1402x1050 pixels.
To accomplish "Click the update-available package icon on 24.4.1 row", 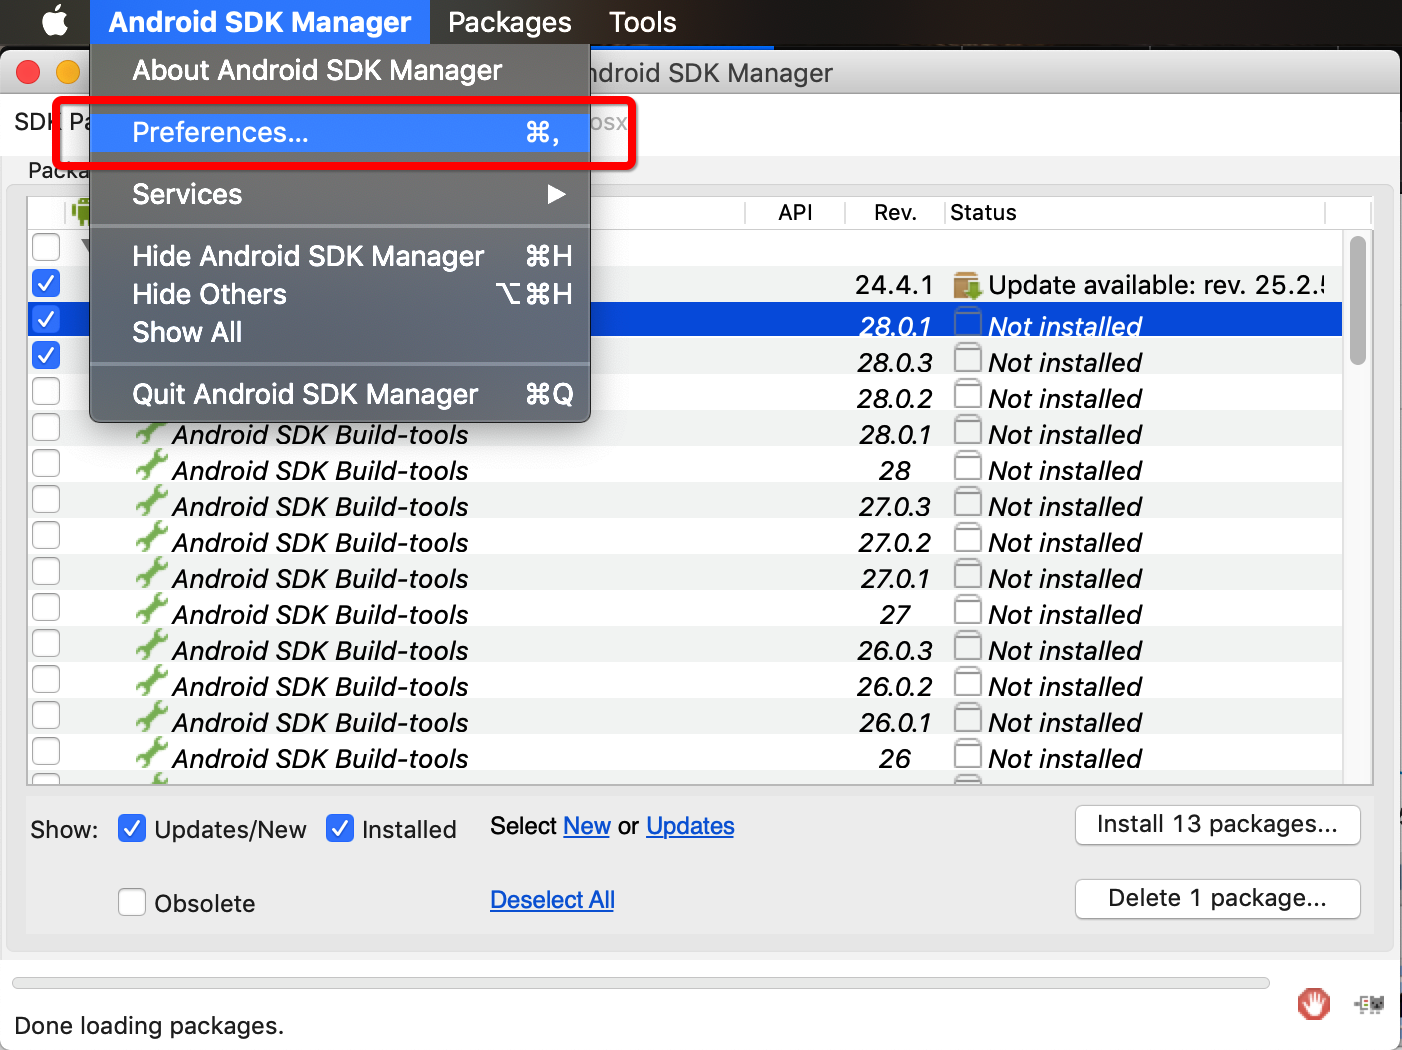I will click(967, 285).
